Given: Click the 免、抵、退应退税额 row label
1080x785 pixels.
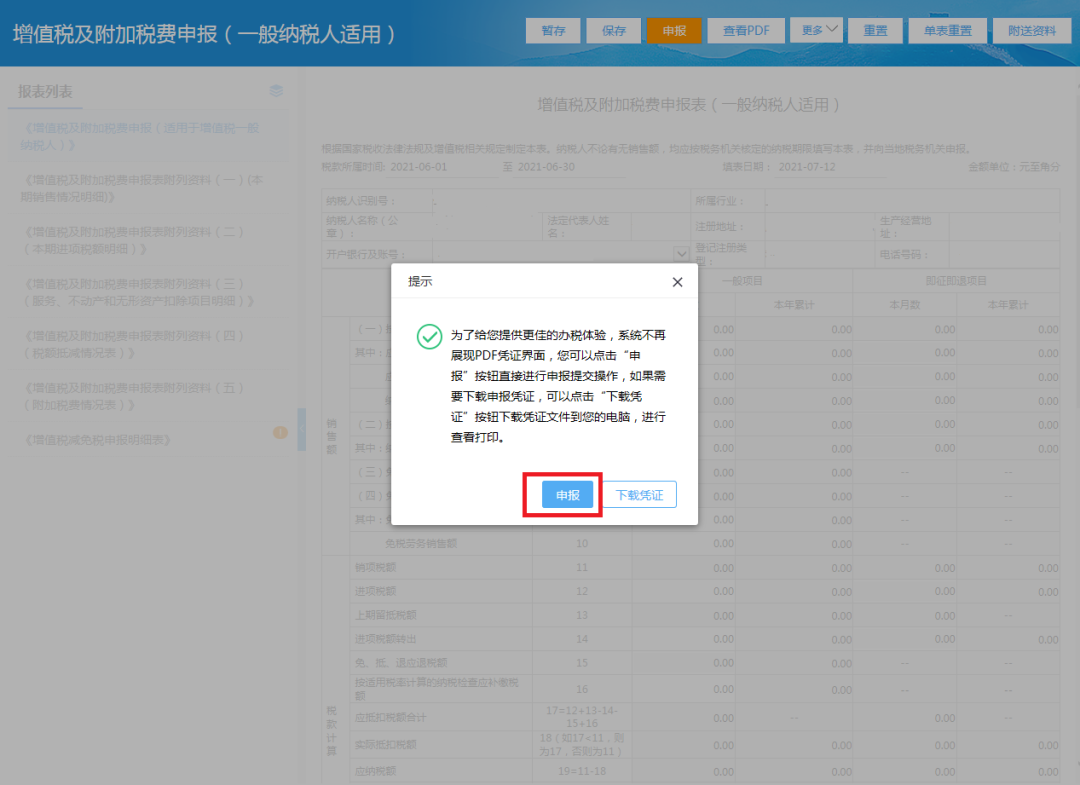Looking at the screenshot, I should pos(401,662).
